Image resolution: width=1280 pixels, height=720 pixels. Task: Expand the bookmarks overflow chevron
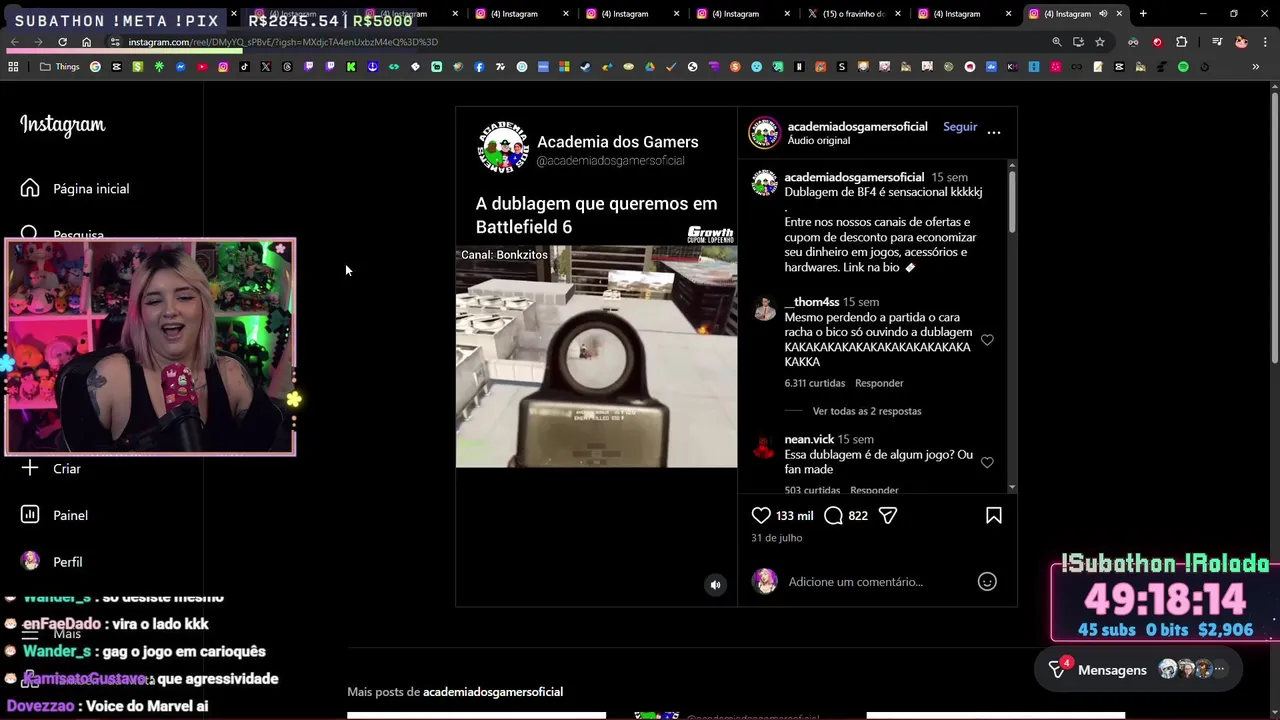(x=1256, y=67)
